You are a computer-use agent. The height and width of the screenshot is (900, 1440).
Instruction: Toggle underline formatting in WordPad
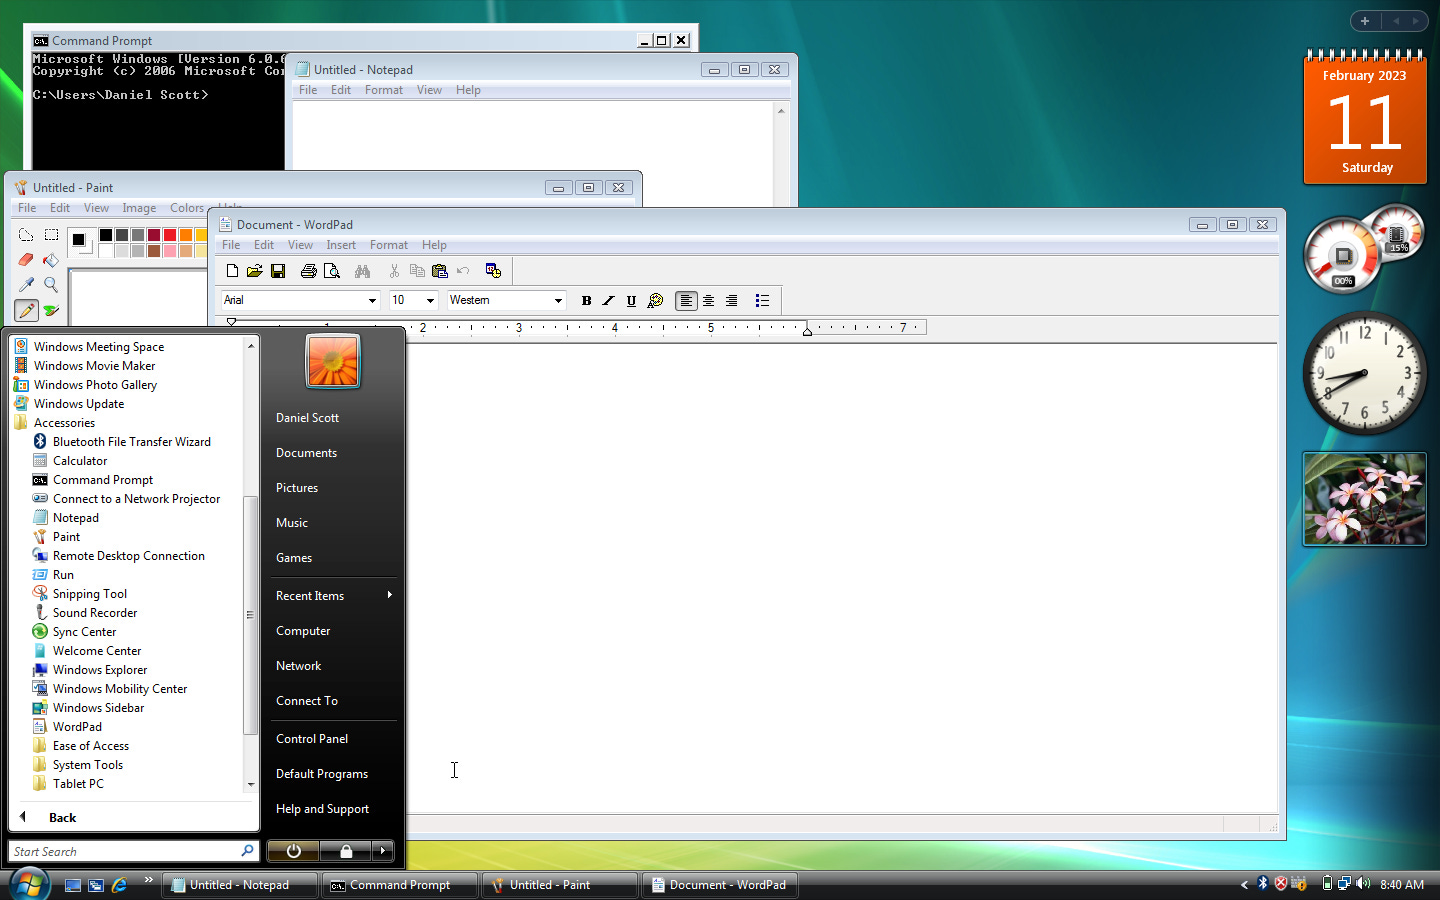[631, 300]
